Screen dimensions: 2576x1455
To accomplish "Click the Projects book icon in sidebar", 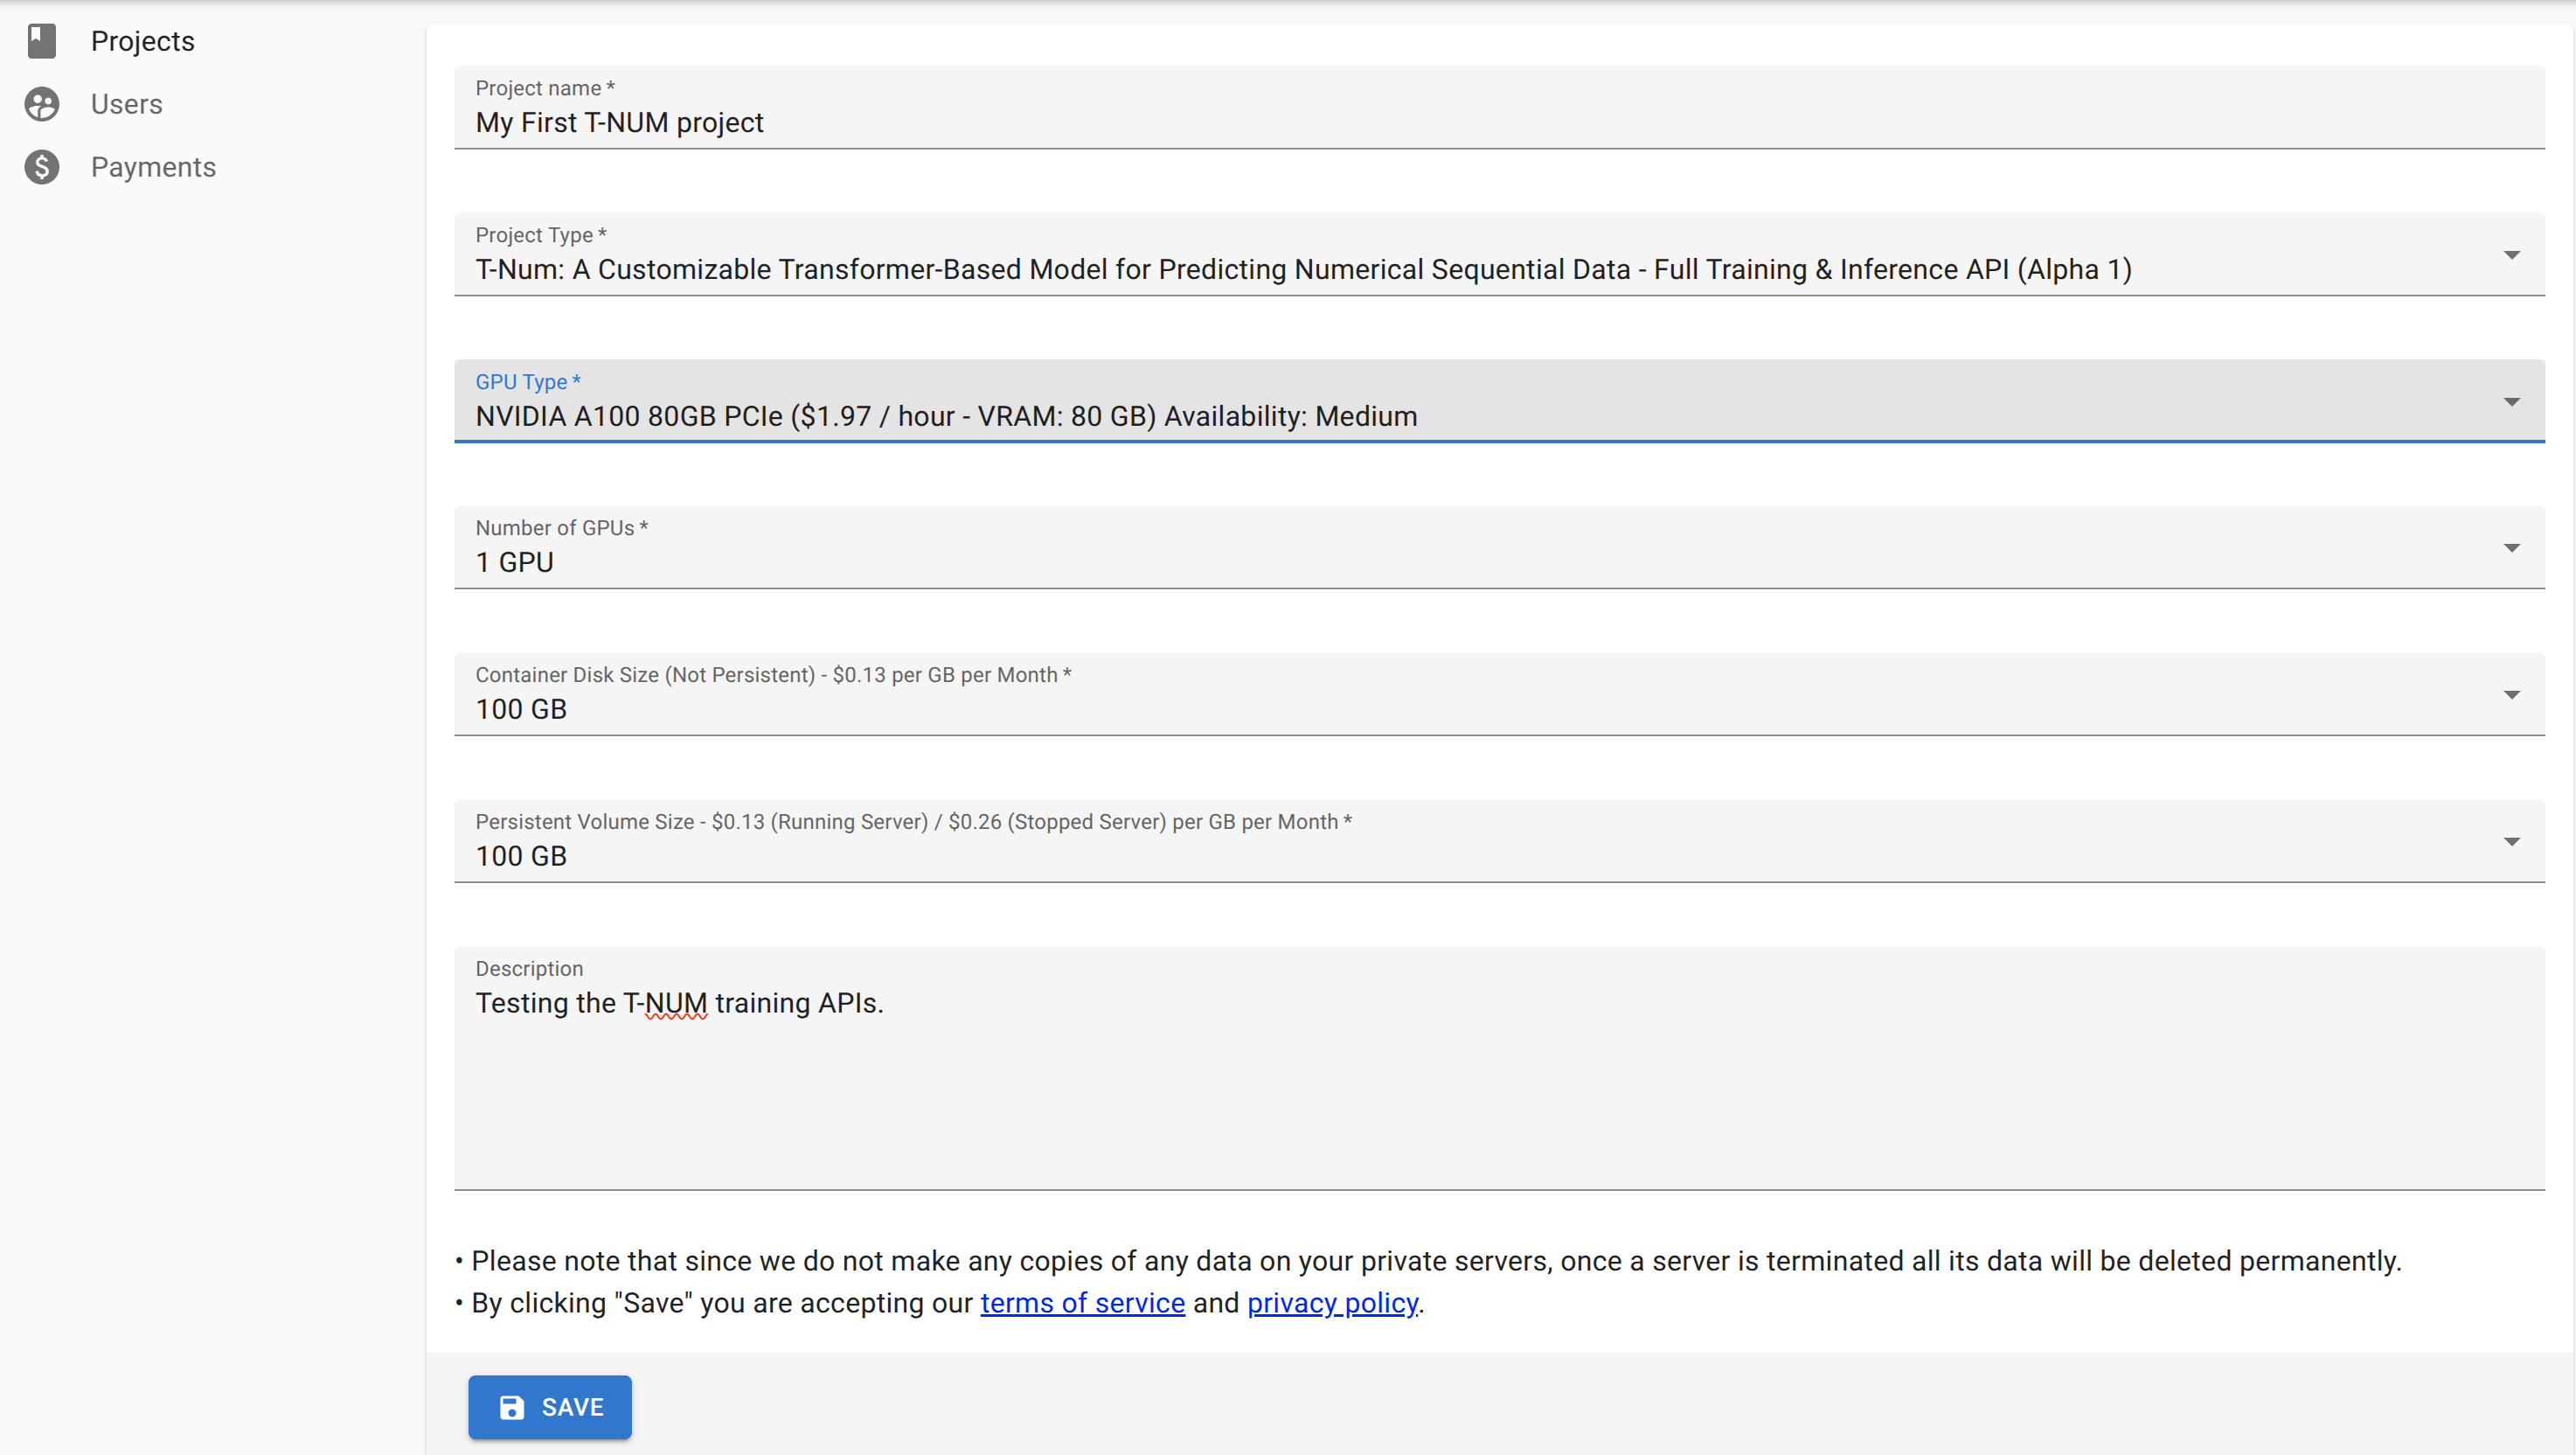I will click(41, 41).
